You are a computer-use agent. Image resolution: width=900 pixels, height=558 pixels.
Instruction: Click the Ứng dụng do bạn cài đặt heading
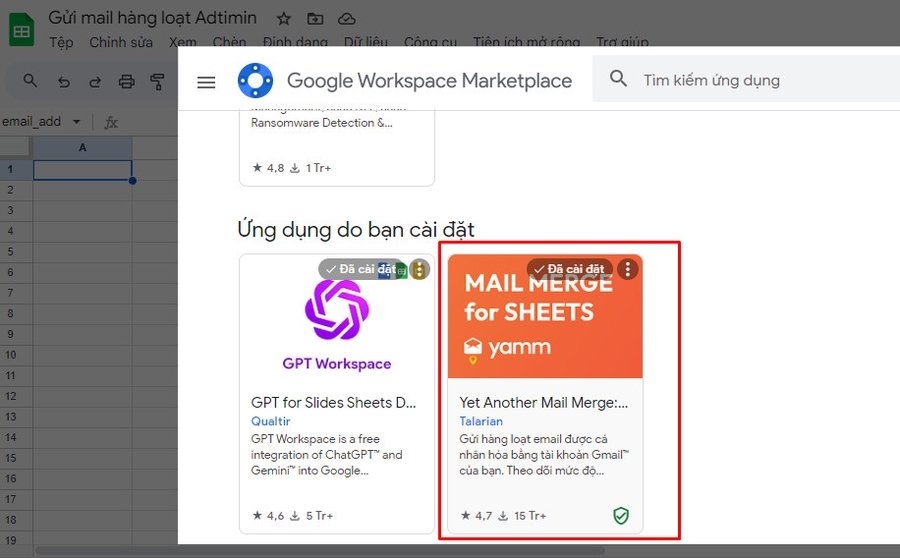[356, 230]
